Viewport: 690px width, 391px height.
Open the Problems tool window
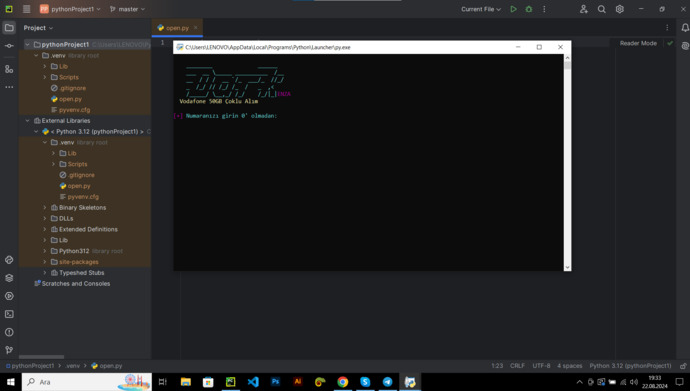9,332
